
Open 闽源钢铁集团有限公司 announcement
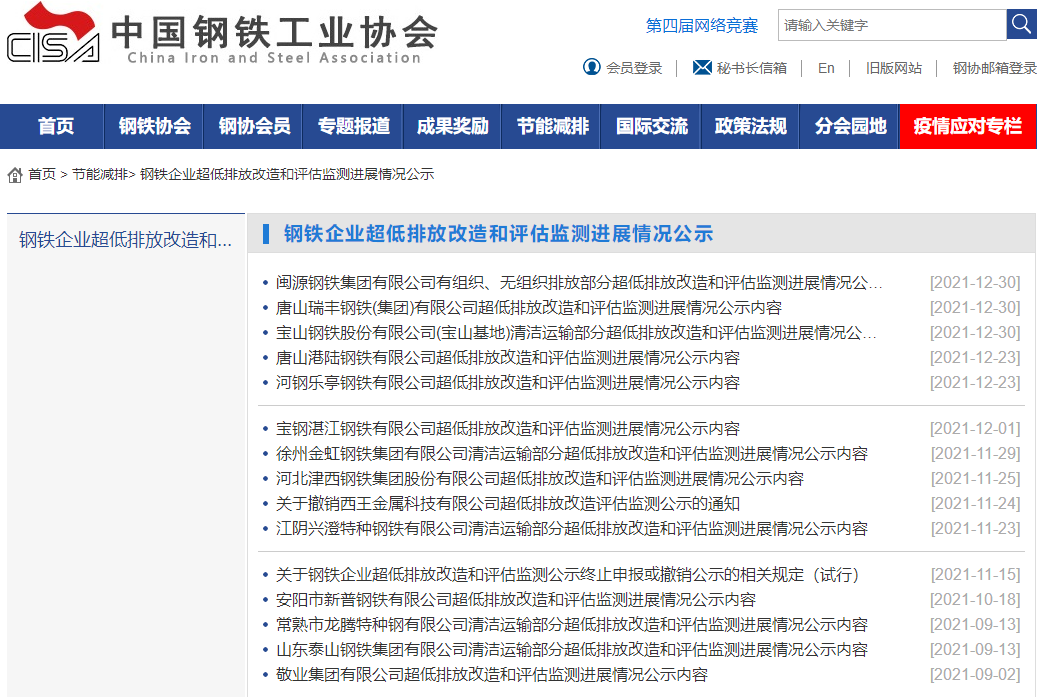pyautogui.click(x=579, y=283)
